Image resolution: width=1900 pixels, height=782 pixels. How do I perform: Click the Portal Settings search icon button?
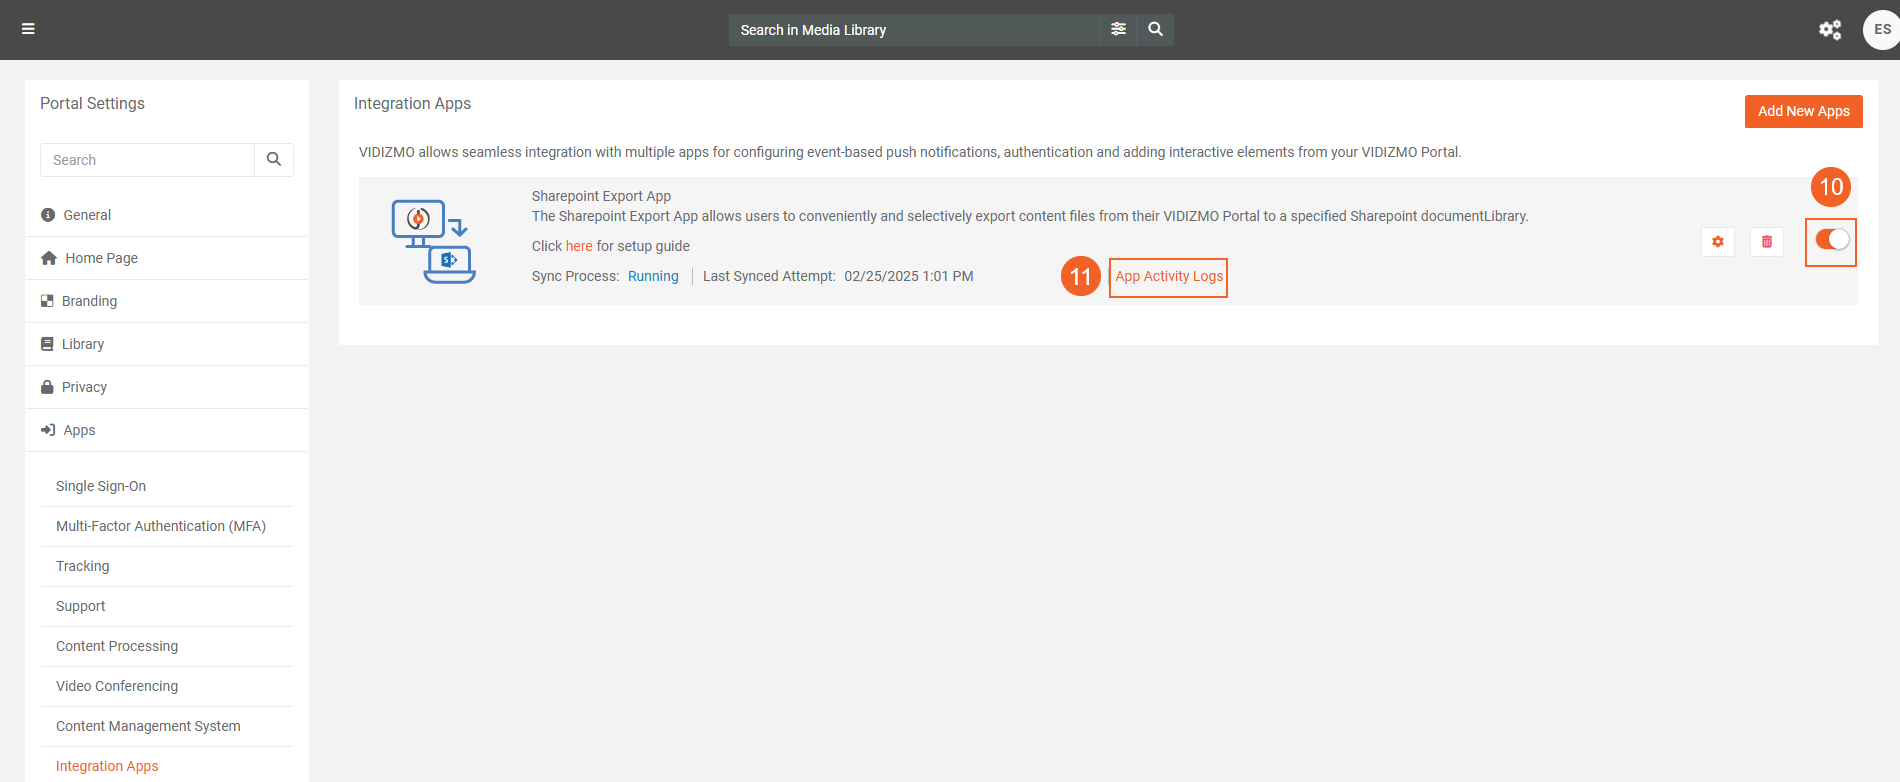[274, 160]
